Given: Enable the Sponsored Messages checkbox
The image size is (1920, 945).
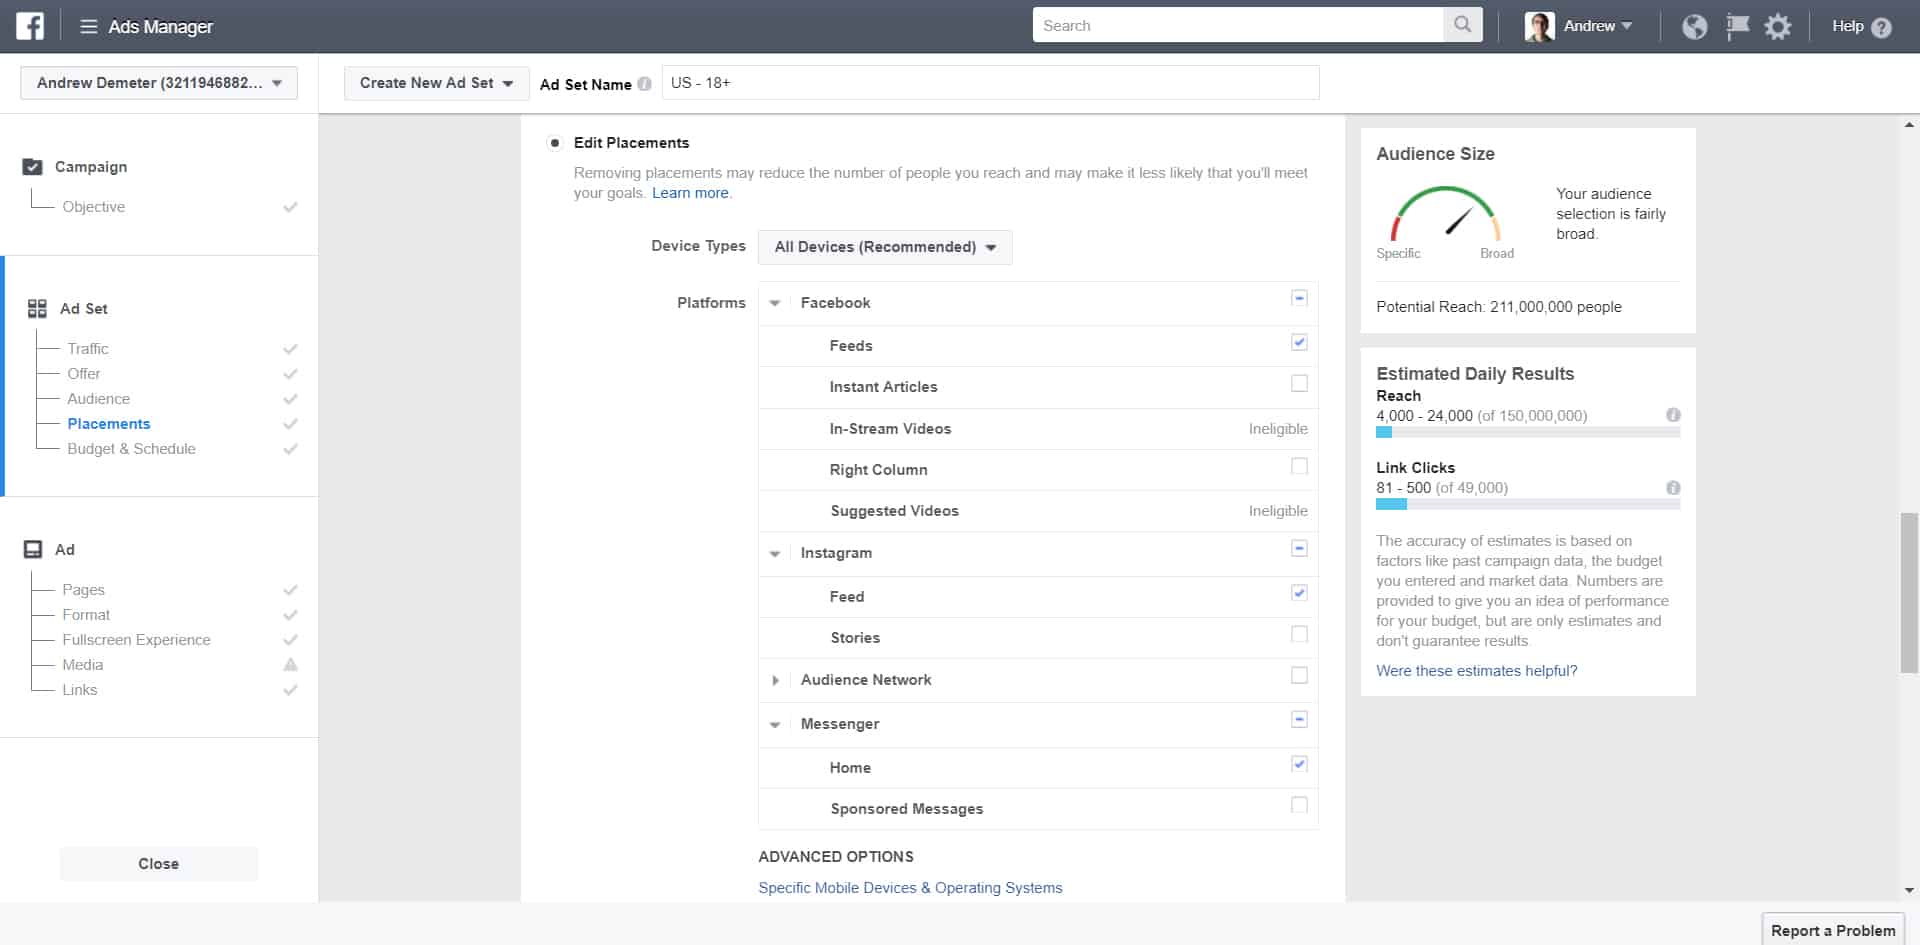Looking at the screenshot, I should tap(1299, 805).
